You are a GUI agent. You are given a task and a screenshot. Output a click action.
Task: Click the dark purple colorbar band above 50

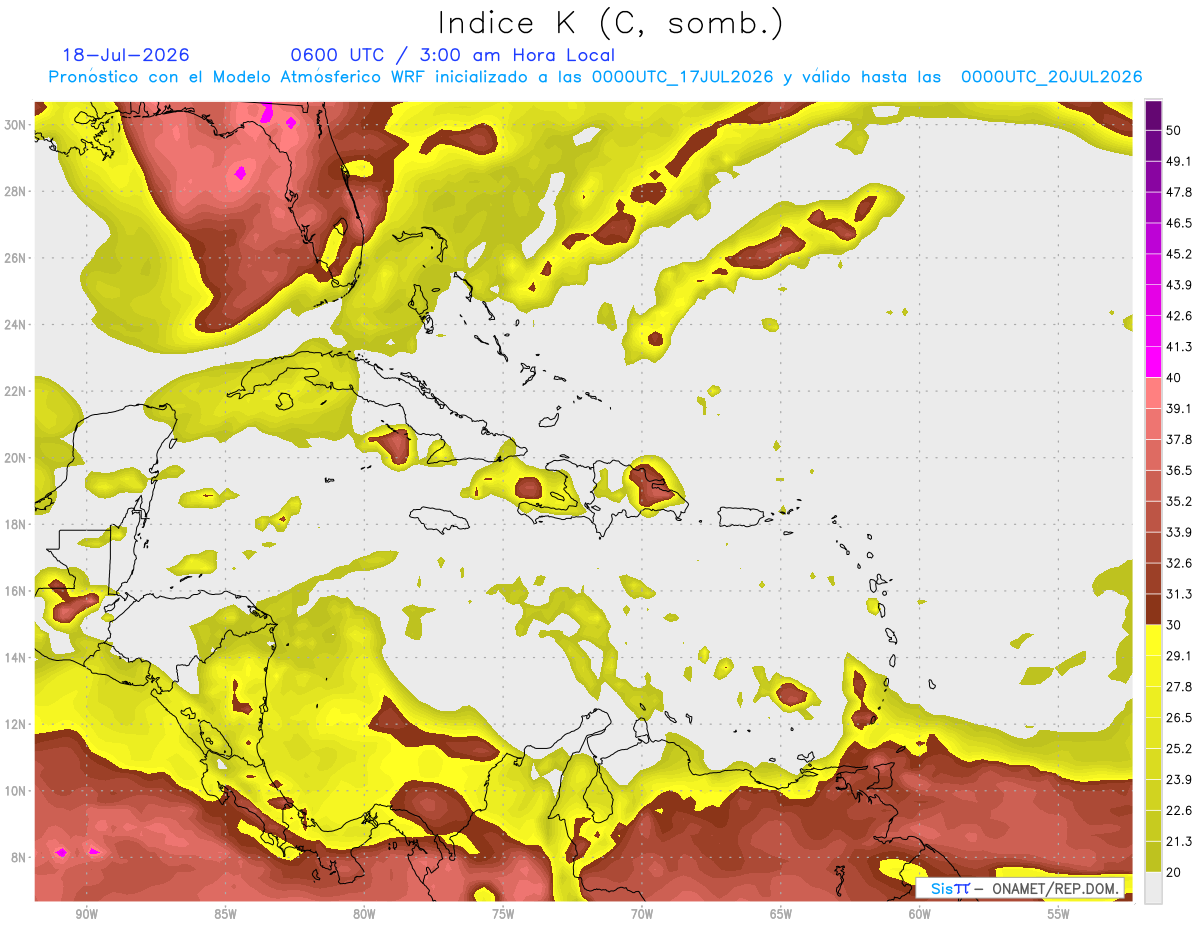[1154, 115]
